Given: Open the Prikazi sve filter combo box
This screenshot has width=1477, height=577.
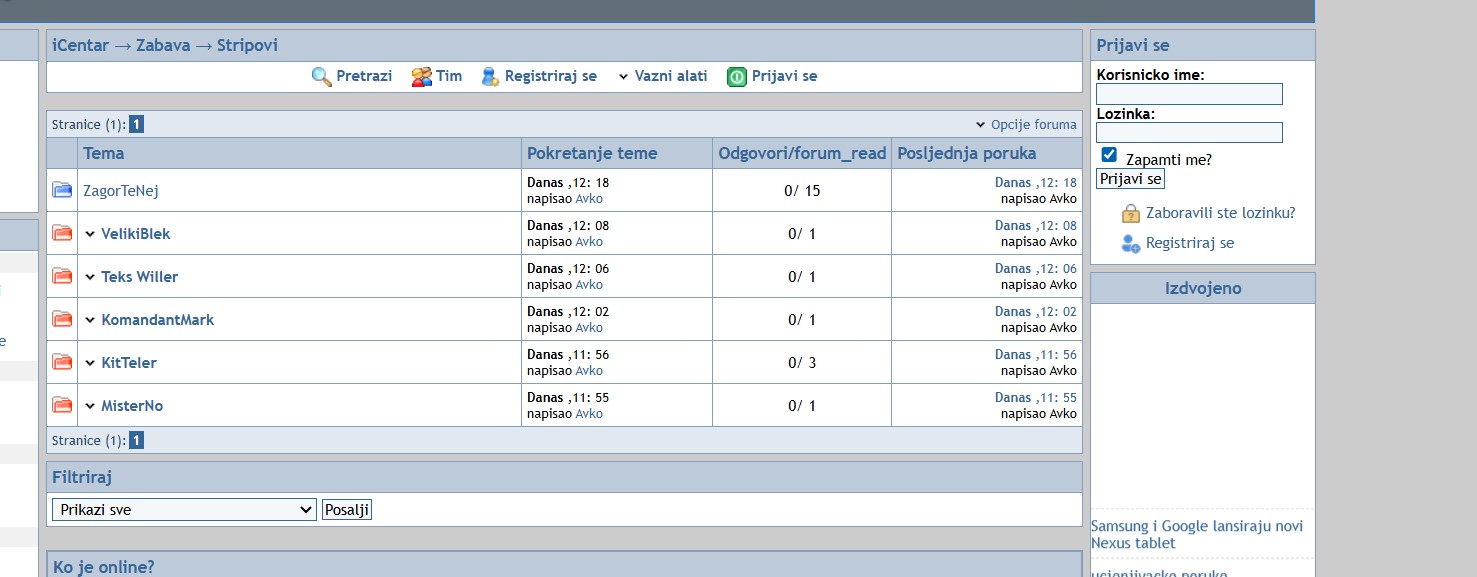Looking at the screenshot, I should point(184,510).
